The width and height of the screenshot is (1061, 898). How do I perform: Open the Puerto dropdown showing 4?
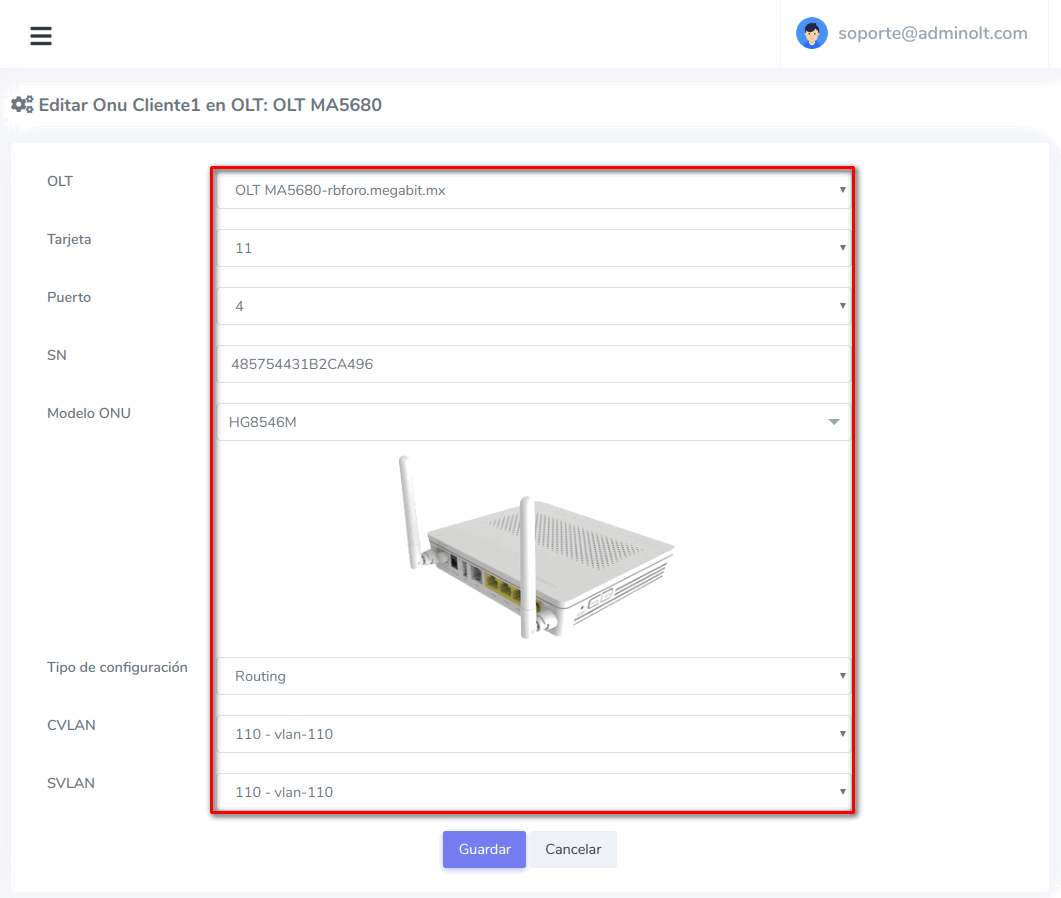click(x=533, y=306)
